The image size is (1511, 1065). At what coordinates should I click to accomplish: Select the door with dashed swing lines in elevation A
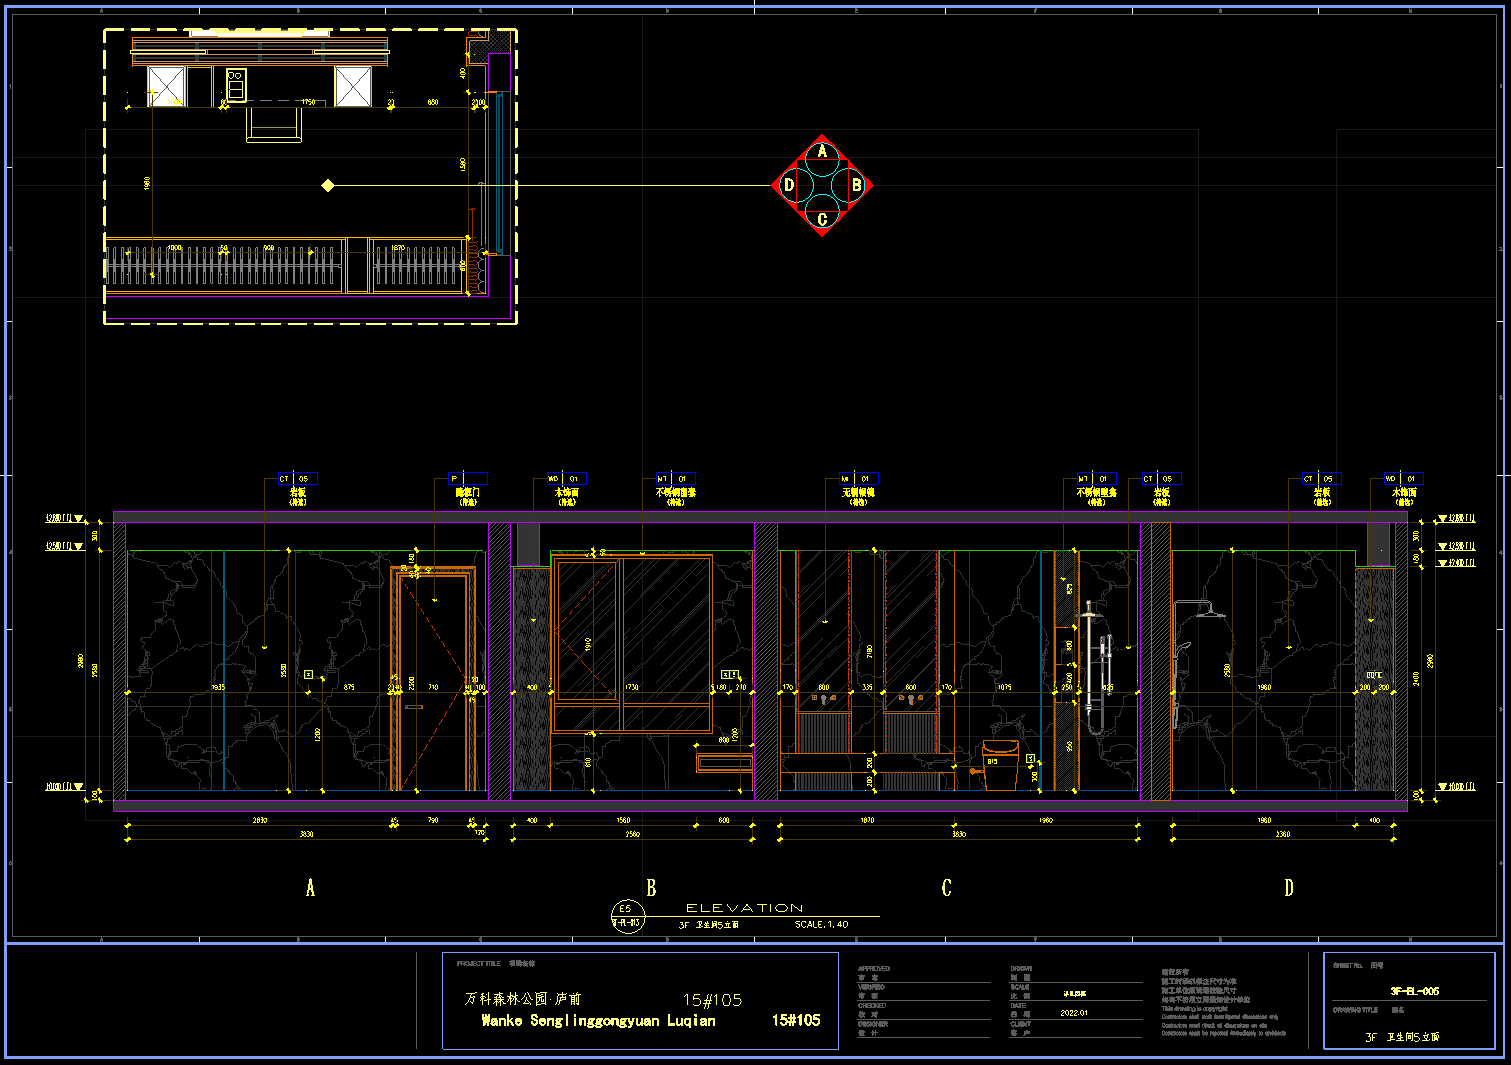click(x=434, y=678)
